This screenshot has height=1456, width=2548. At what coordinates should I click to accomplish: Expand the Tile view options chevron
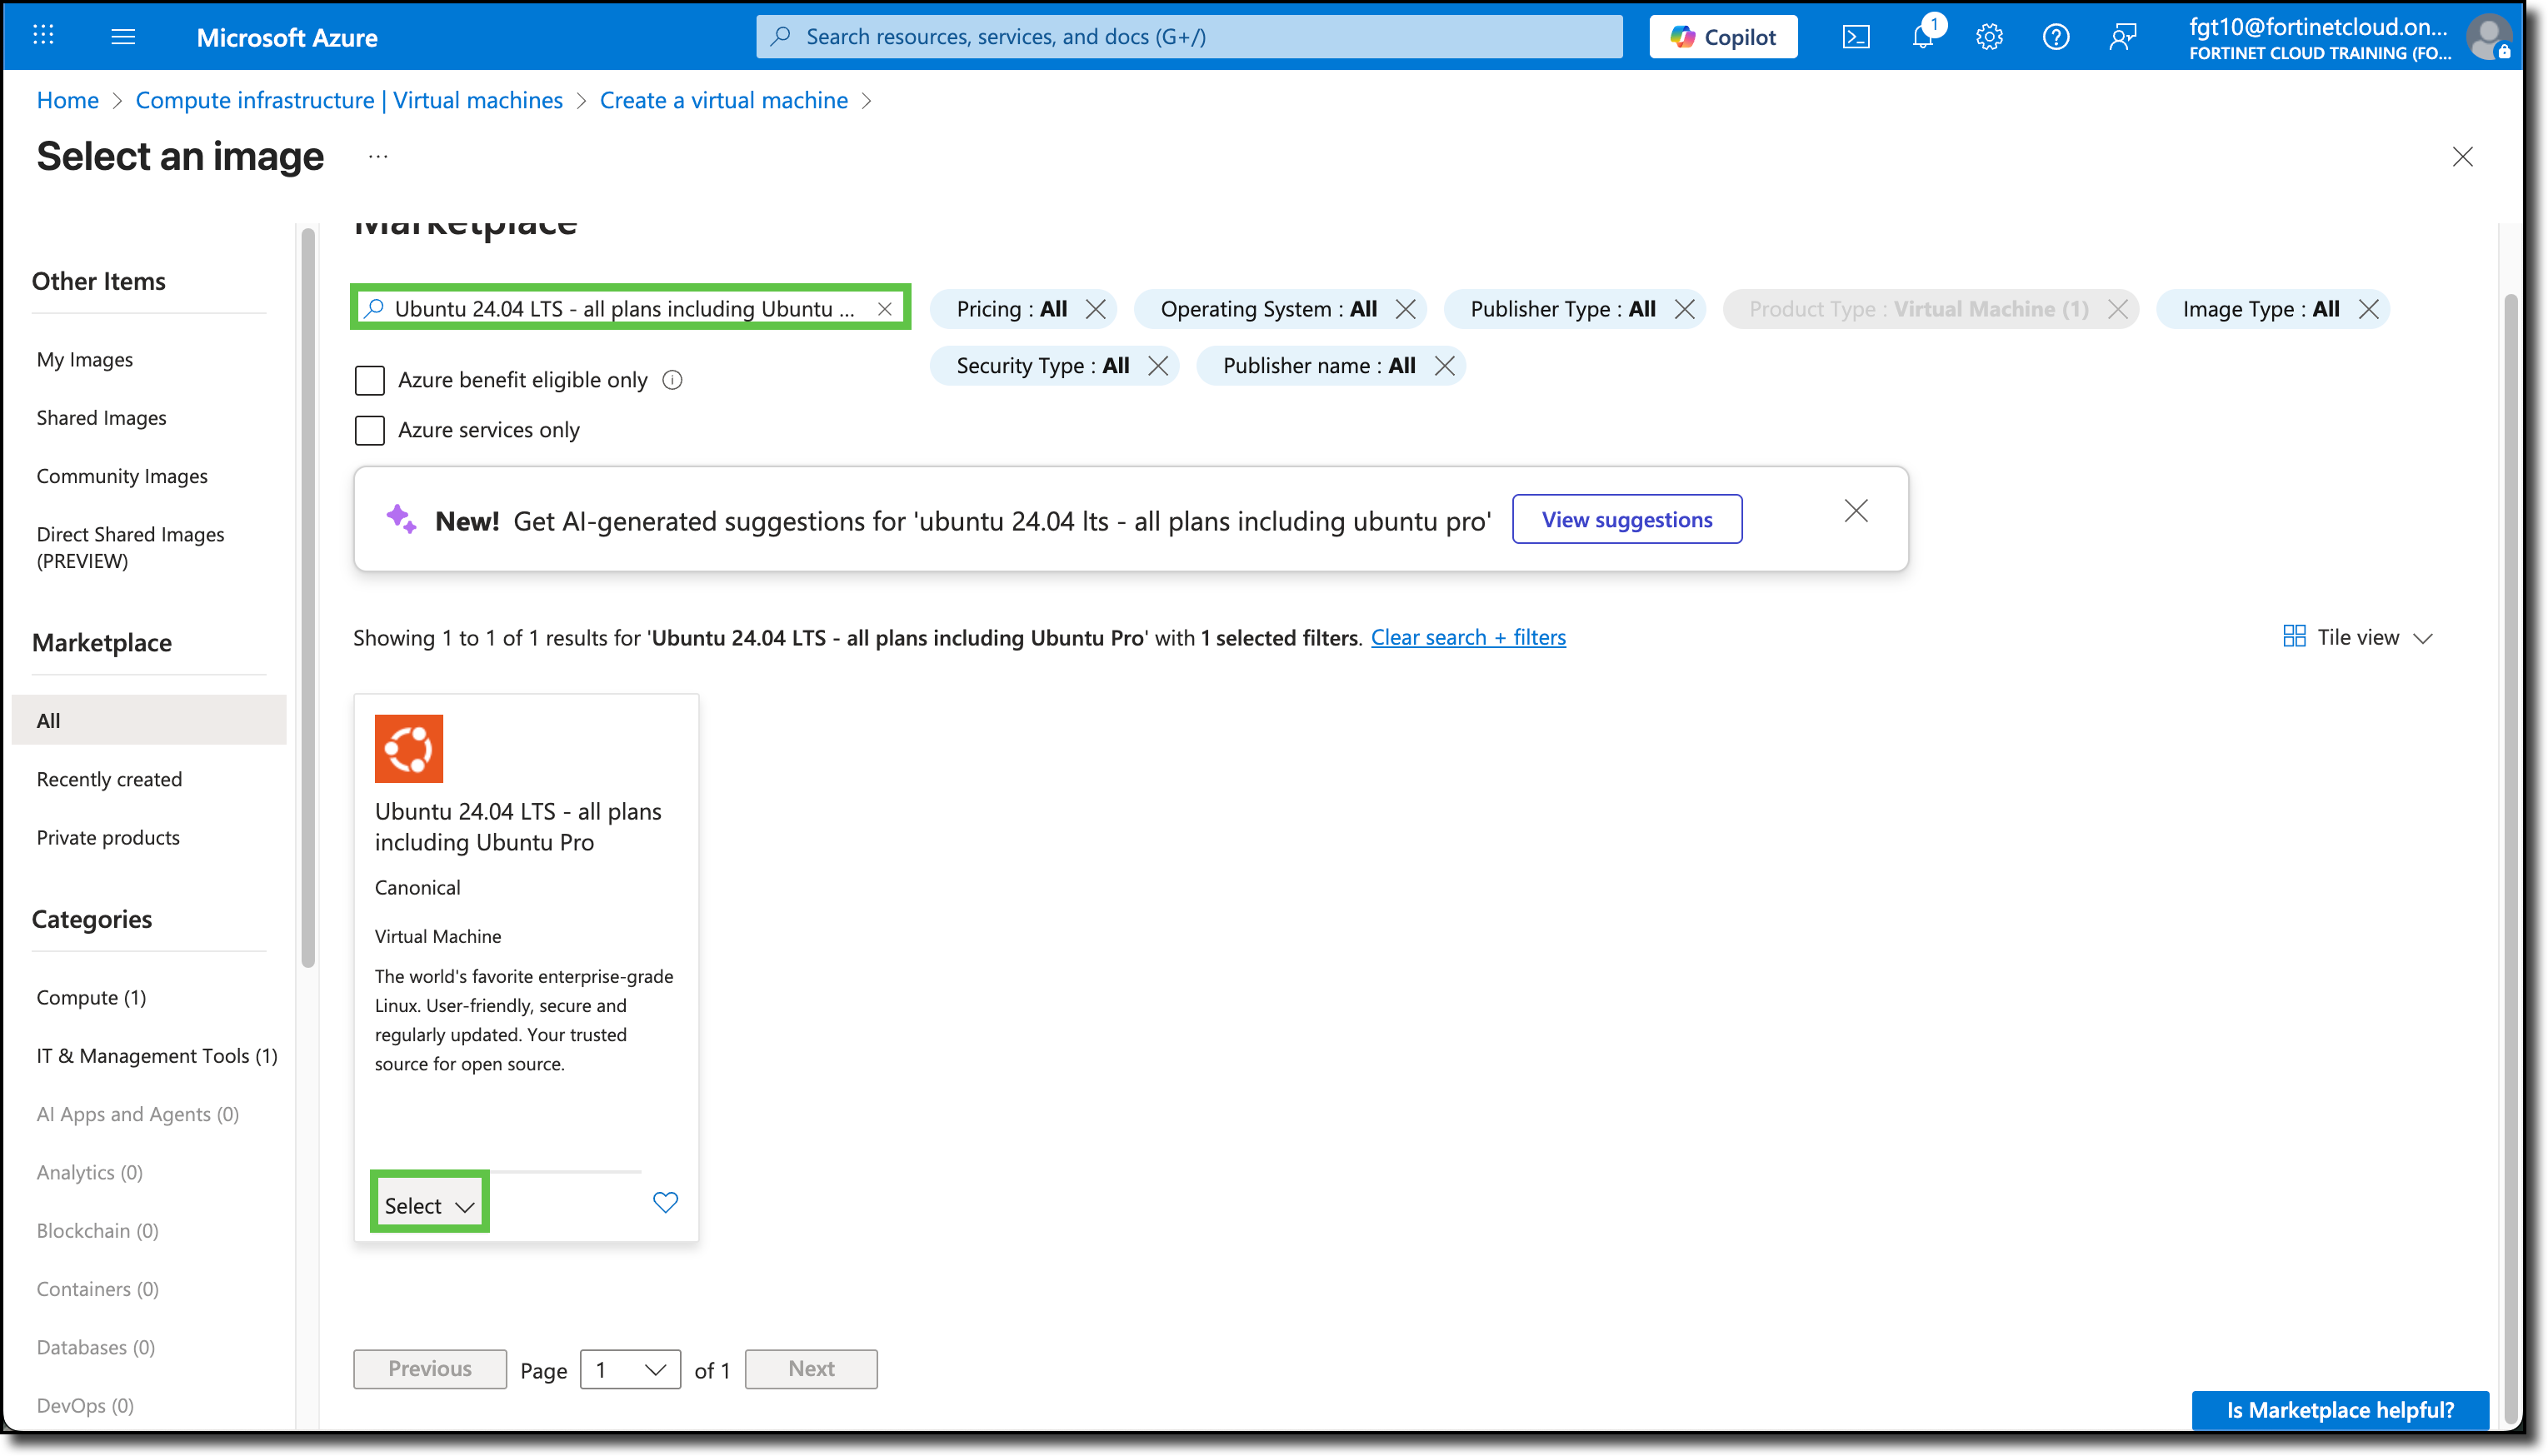point(2424,637)
